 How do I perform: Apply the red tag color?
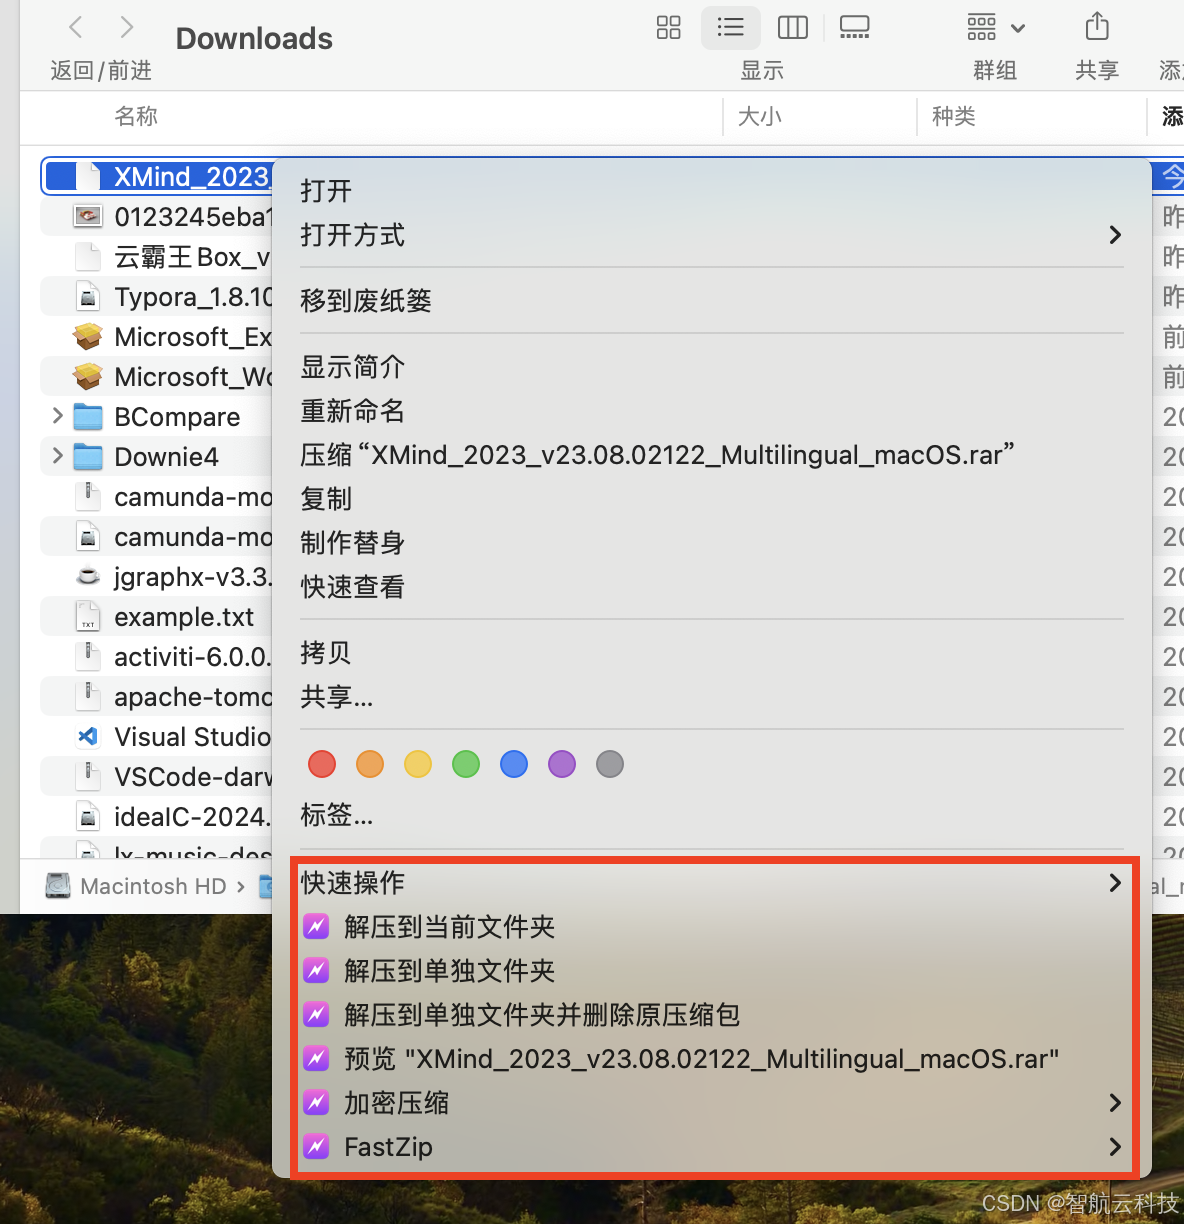pos(322,764)
